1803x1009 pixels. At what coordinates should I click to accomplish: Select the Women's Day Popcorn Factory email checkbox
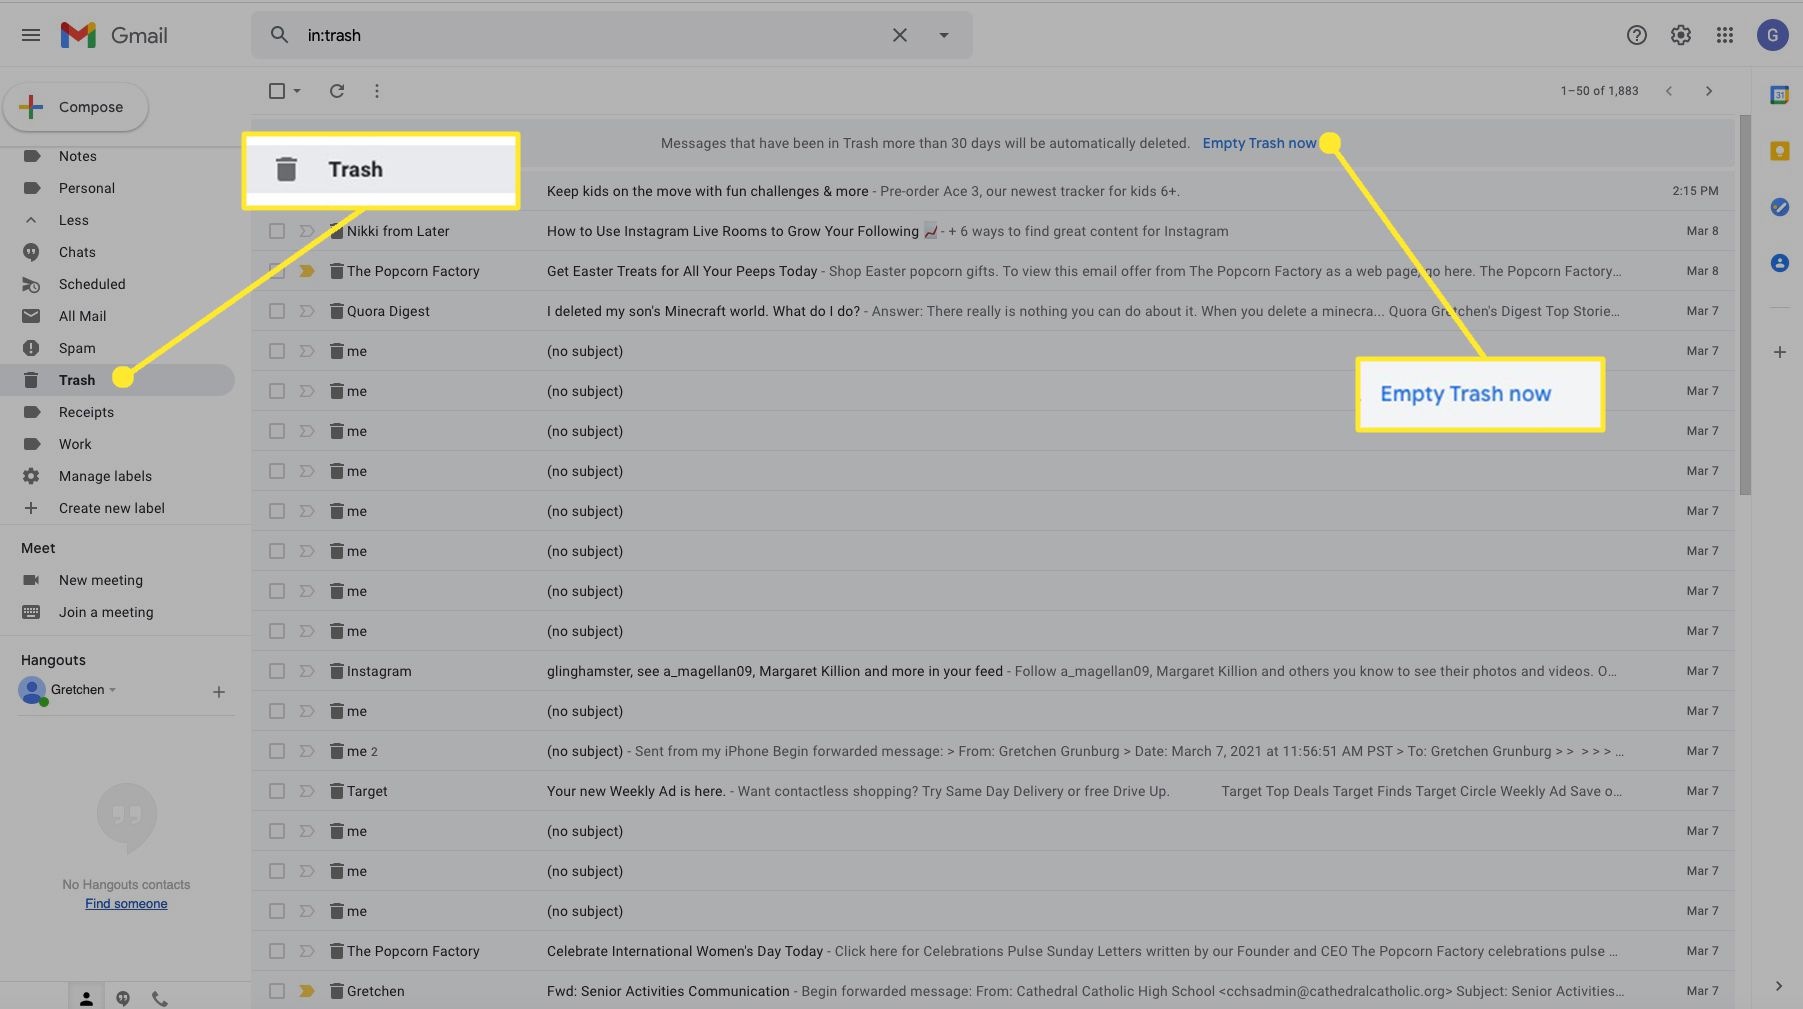(277, 951)
